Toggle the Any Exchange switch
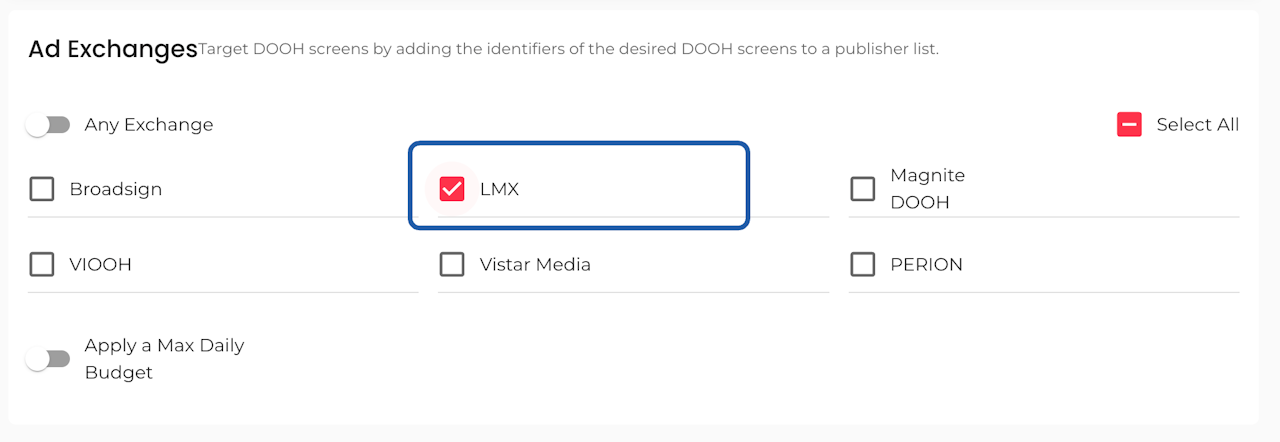This screenshot has width=1280, height=442. pyautogui.click(x=48, y=125)
